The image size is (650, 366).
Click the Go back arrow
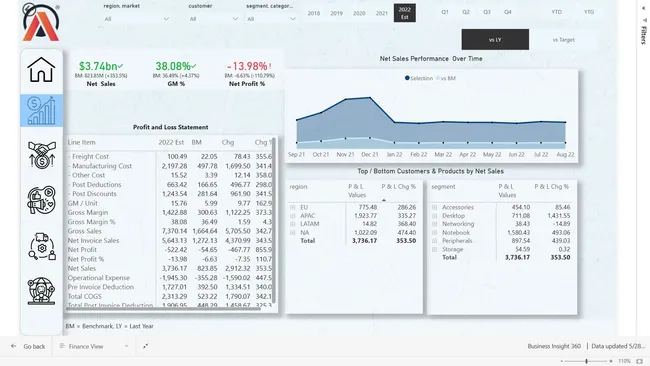[14, 346]
